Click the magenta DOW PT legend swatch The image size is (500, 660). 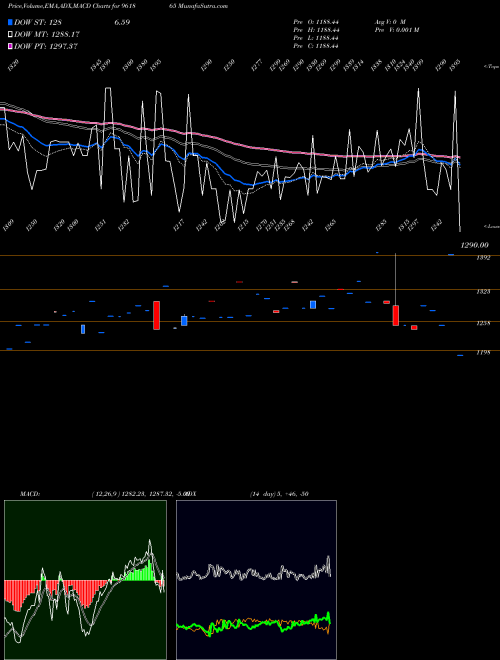10,46
